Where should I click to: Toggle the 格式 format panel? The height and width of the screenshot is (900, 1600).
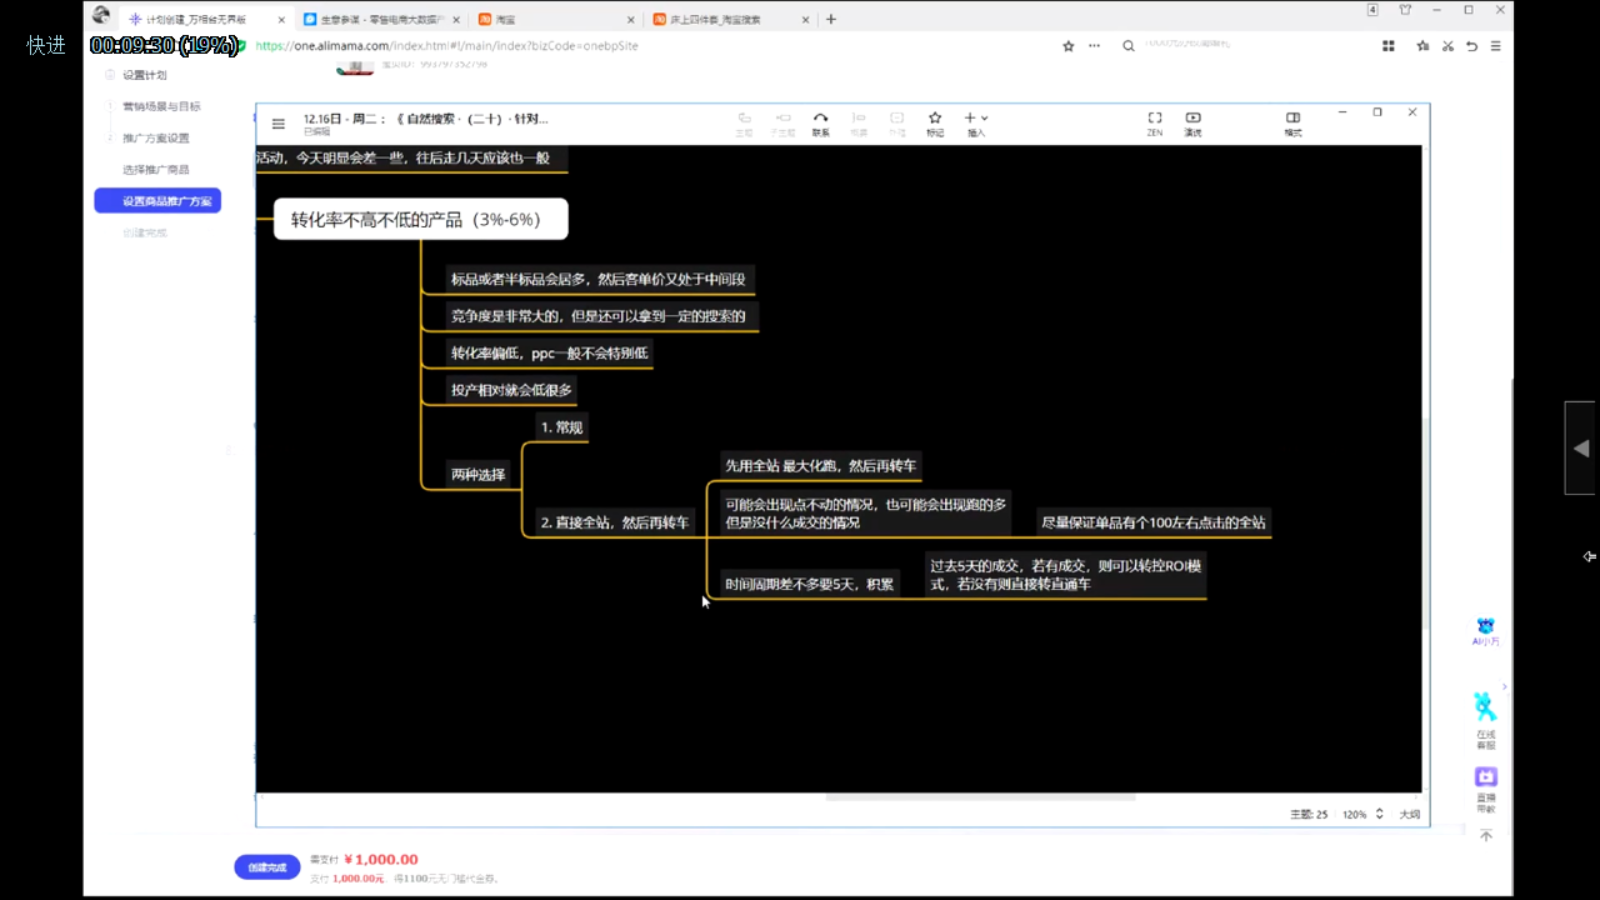tap(1293, 122)
